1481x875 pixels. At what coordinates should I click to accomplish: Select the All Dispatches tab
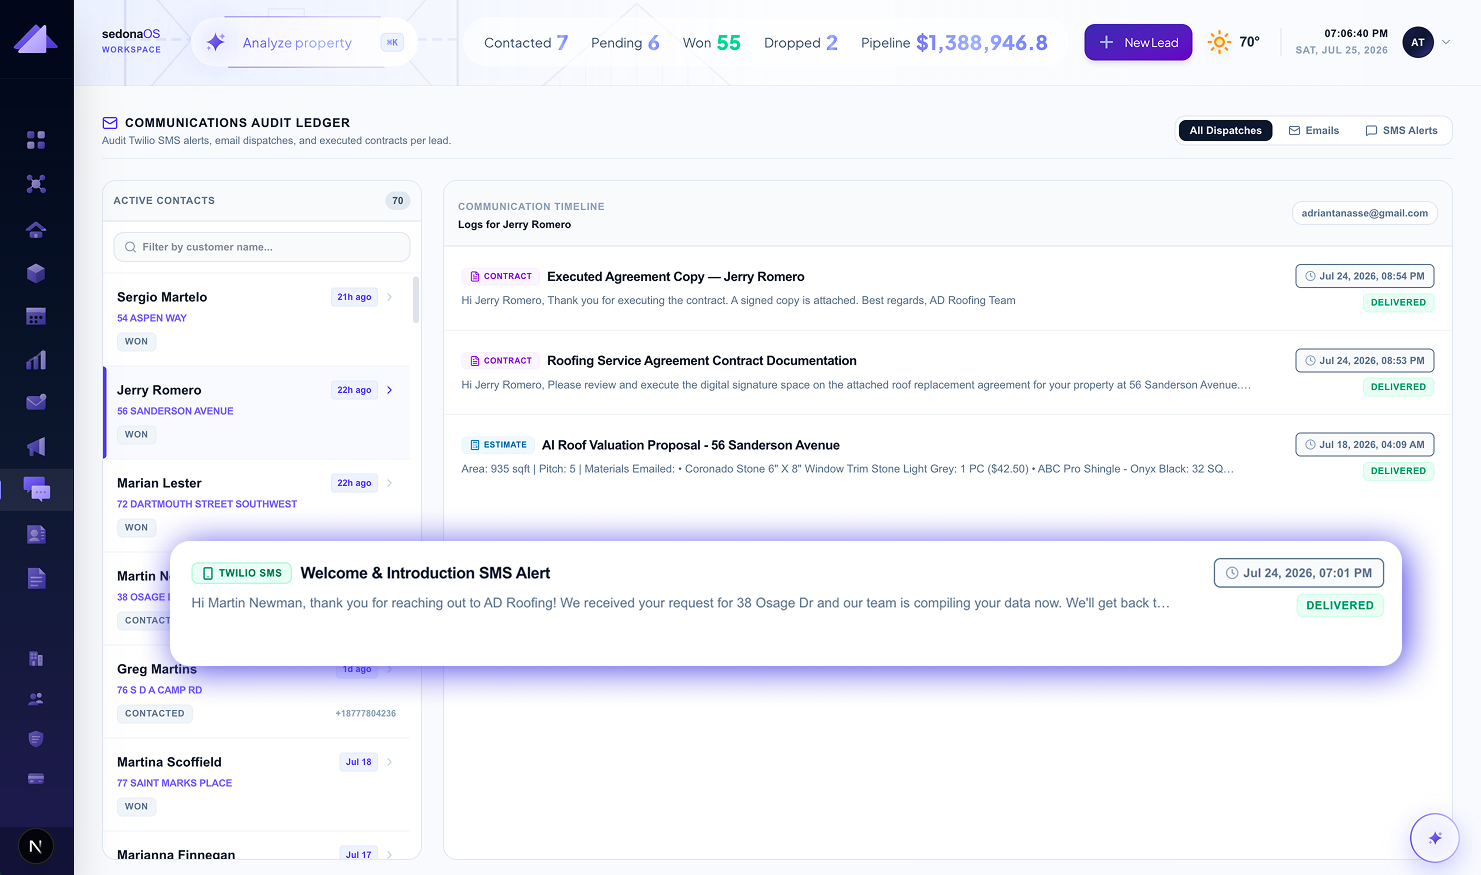pos(1225,131)
